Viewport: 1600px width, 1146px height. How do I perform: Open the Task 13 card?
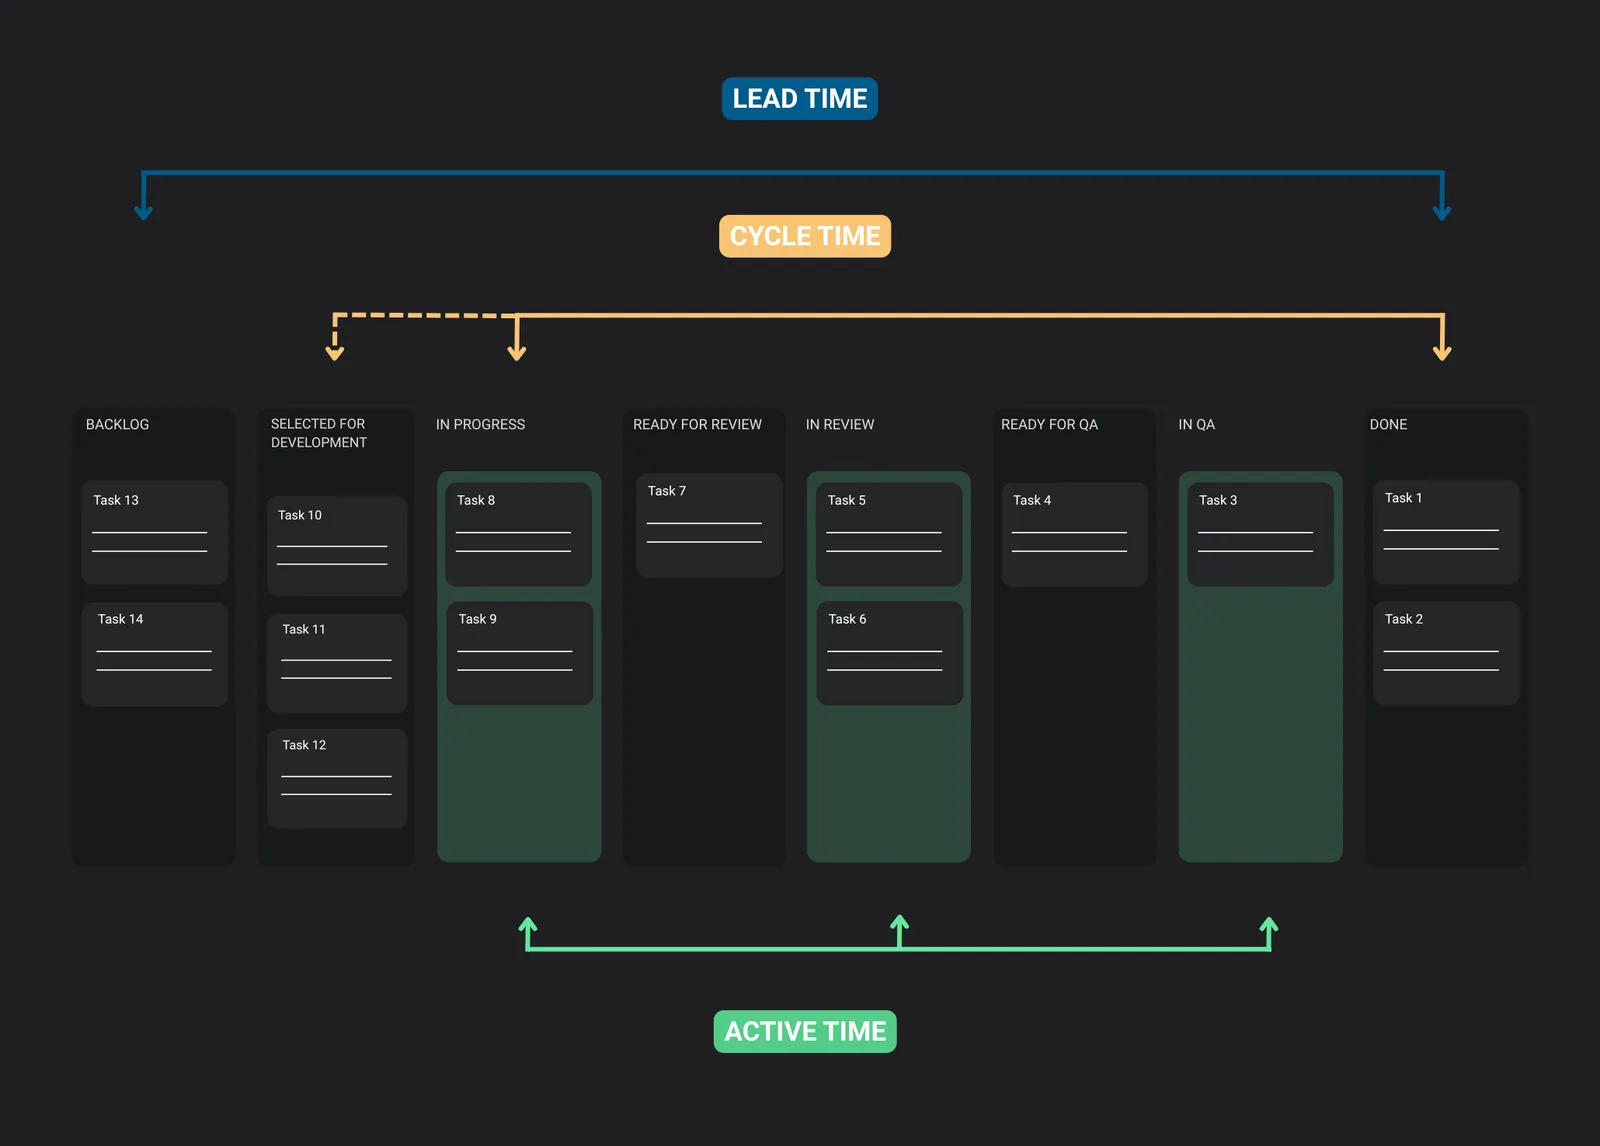155,532
